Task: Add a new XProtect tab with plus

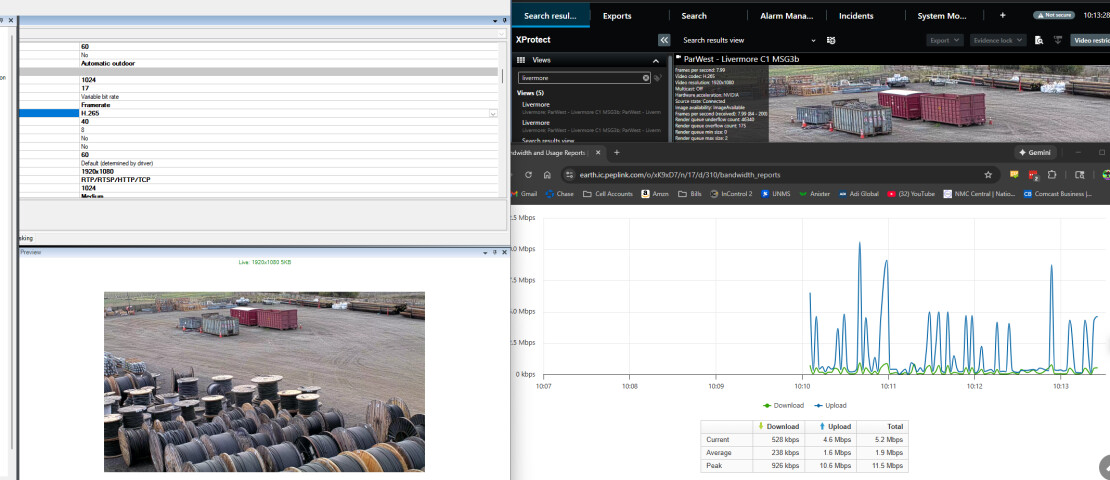Action: tap(1003, 16)
